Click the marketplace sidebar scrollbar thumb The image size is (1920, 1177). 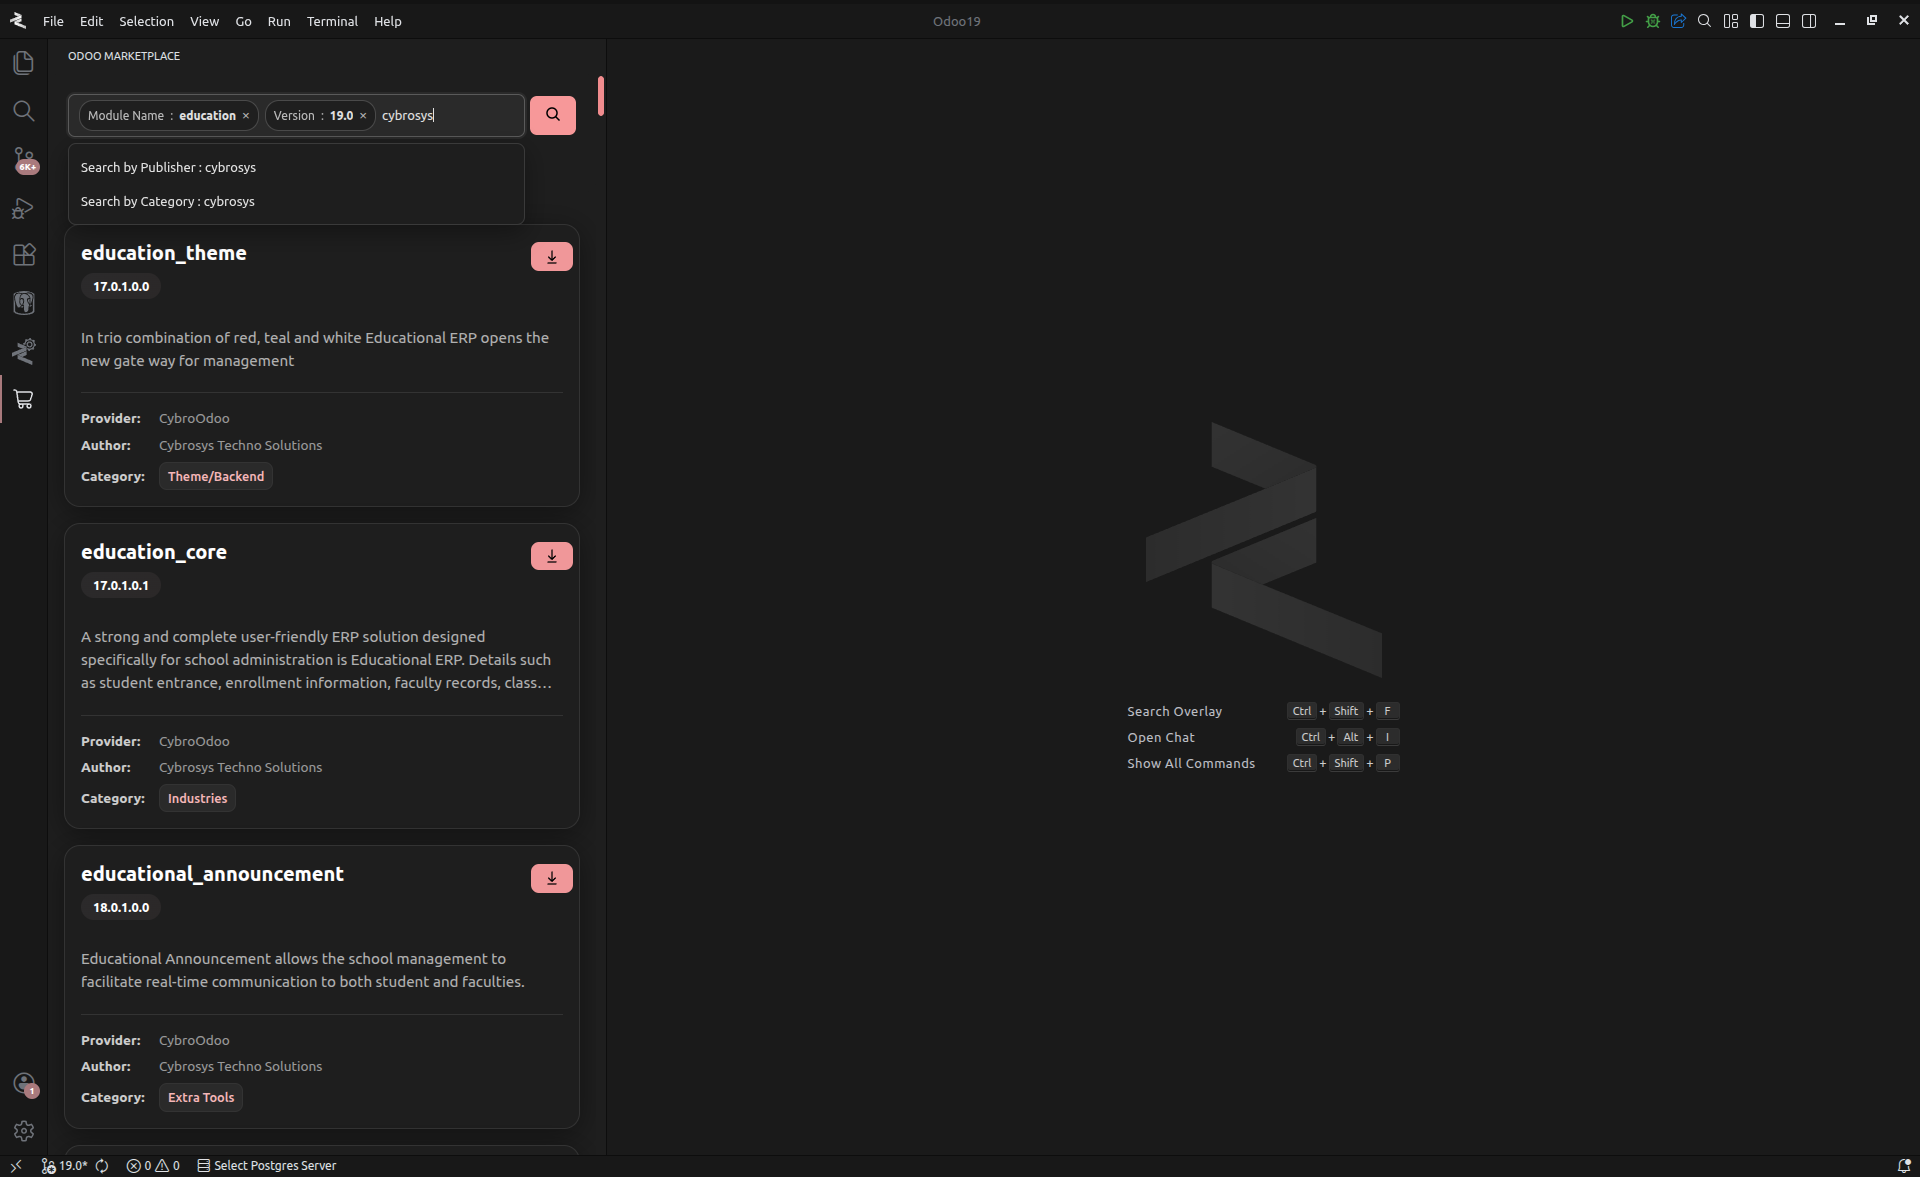tap(601, 96)
